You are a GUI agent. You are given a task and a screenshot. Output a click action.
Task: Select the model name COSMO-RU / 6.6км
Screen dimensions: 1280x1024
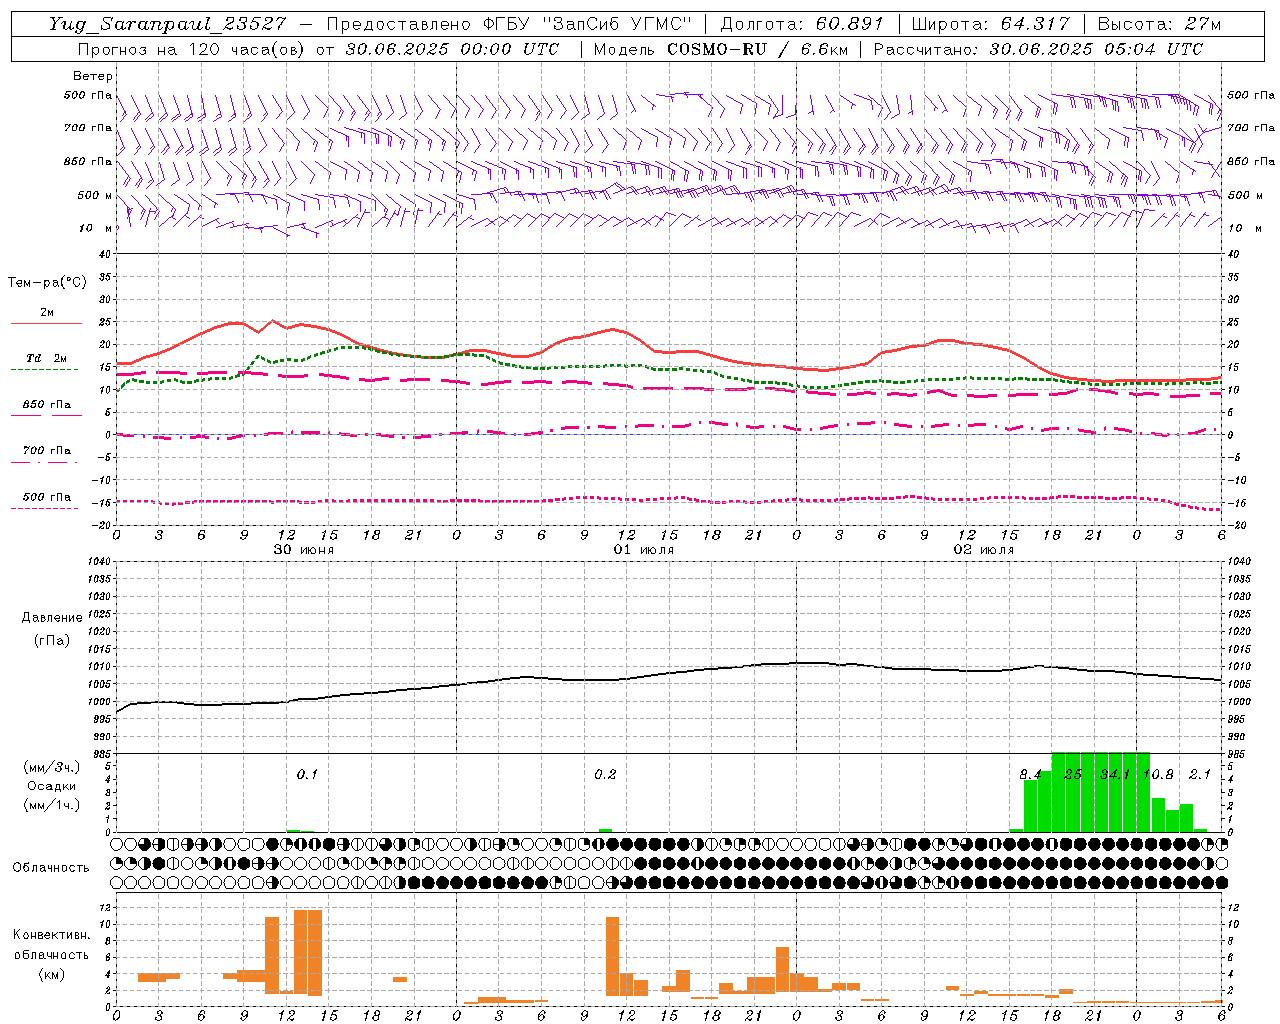click(x=757, y=49)
